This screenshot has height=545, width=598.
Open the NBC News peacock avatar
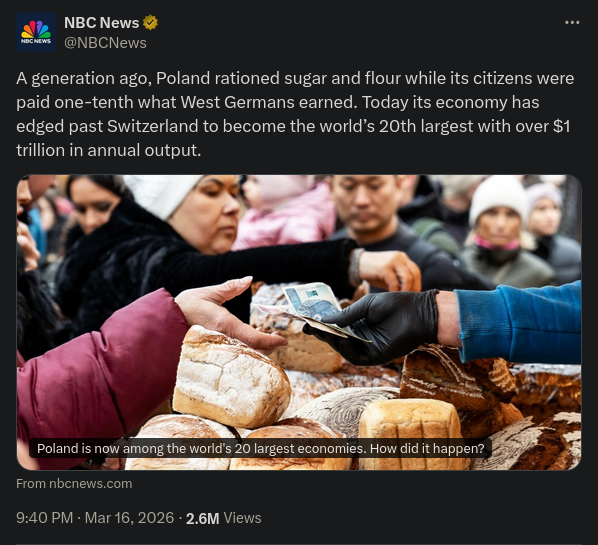pos(36,32)
